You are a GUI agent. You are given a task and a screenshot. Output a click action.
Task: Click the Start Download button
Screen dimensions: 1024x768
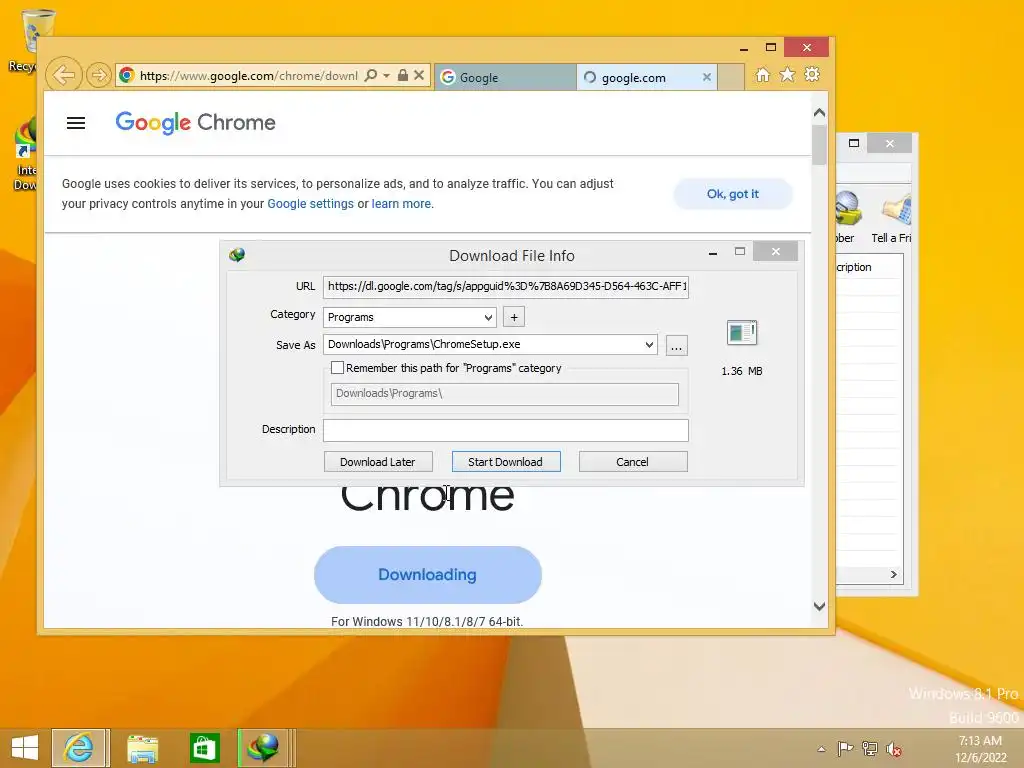tap(505, 462)
